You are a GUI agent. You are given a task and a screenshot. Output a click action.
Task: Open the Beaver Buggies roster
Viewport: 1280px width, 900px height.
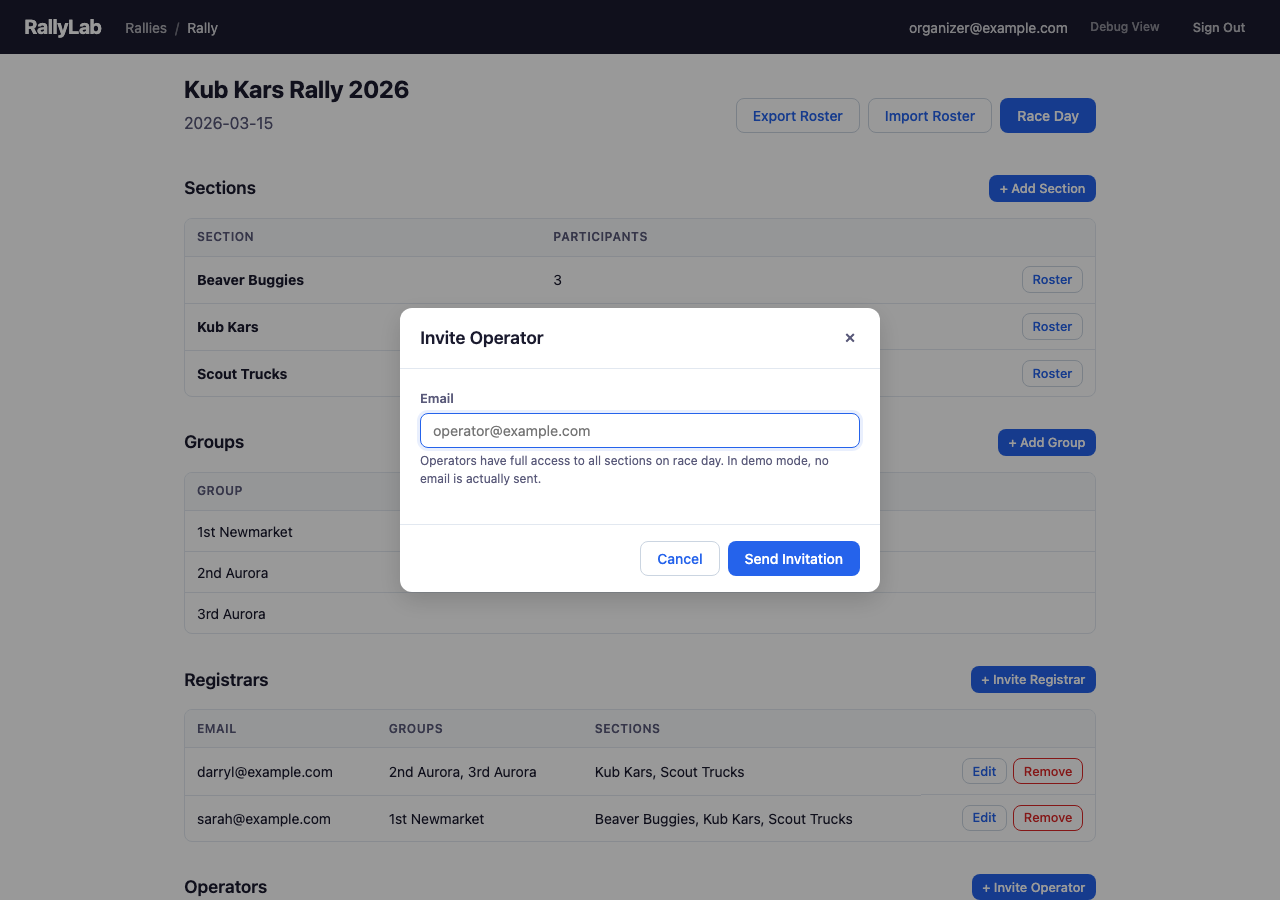1052,280
